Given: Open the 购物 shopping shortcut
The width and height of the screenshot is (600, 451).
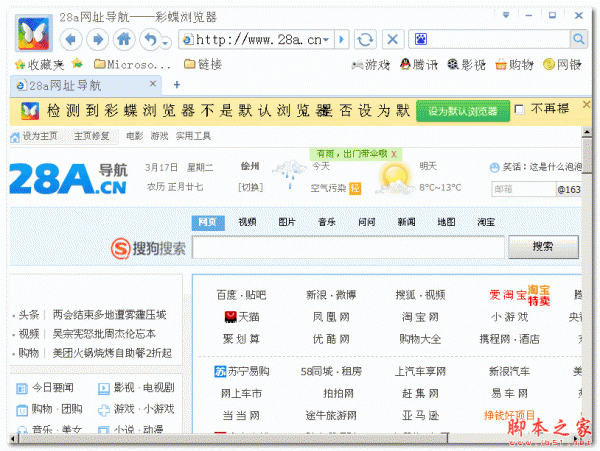Looking at the screenshot, I should 514,65.
